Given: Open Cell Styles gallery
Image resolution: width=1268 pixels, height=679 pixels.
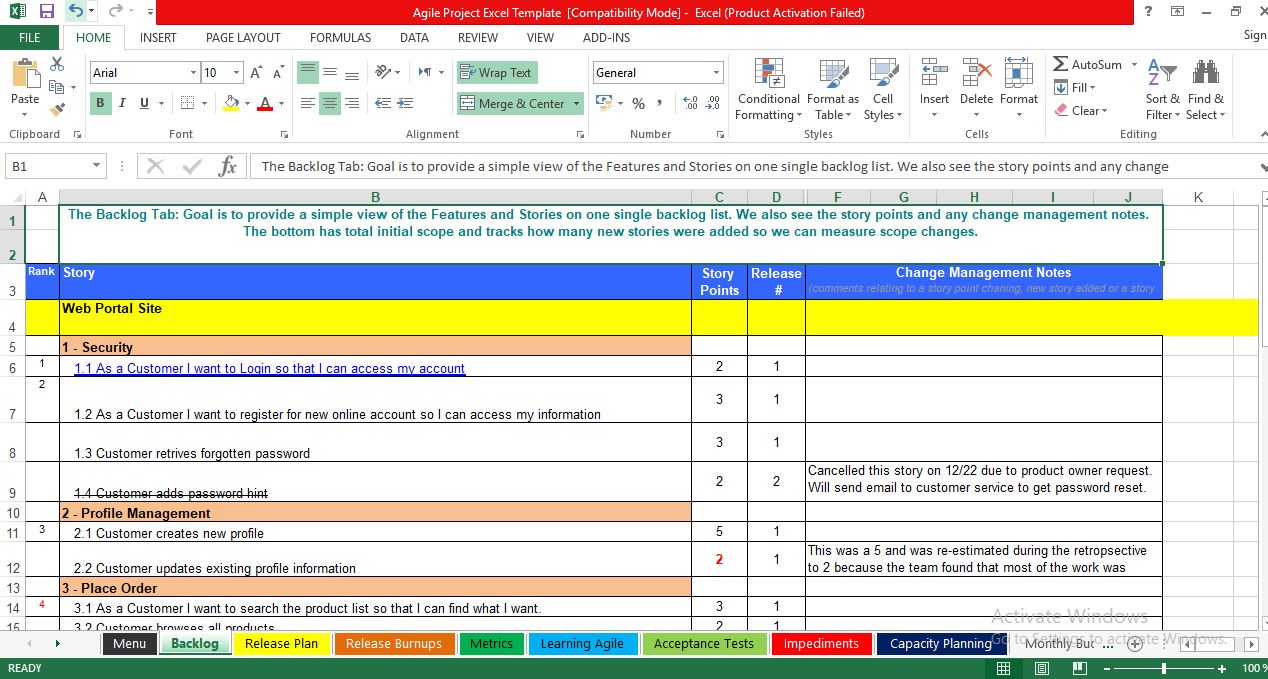Looking at the screenshot, I should (883, 89).
